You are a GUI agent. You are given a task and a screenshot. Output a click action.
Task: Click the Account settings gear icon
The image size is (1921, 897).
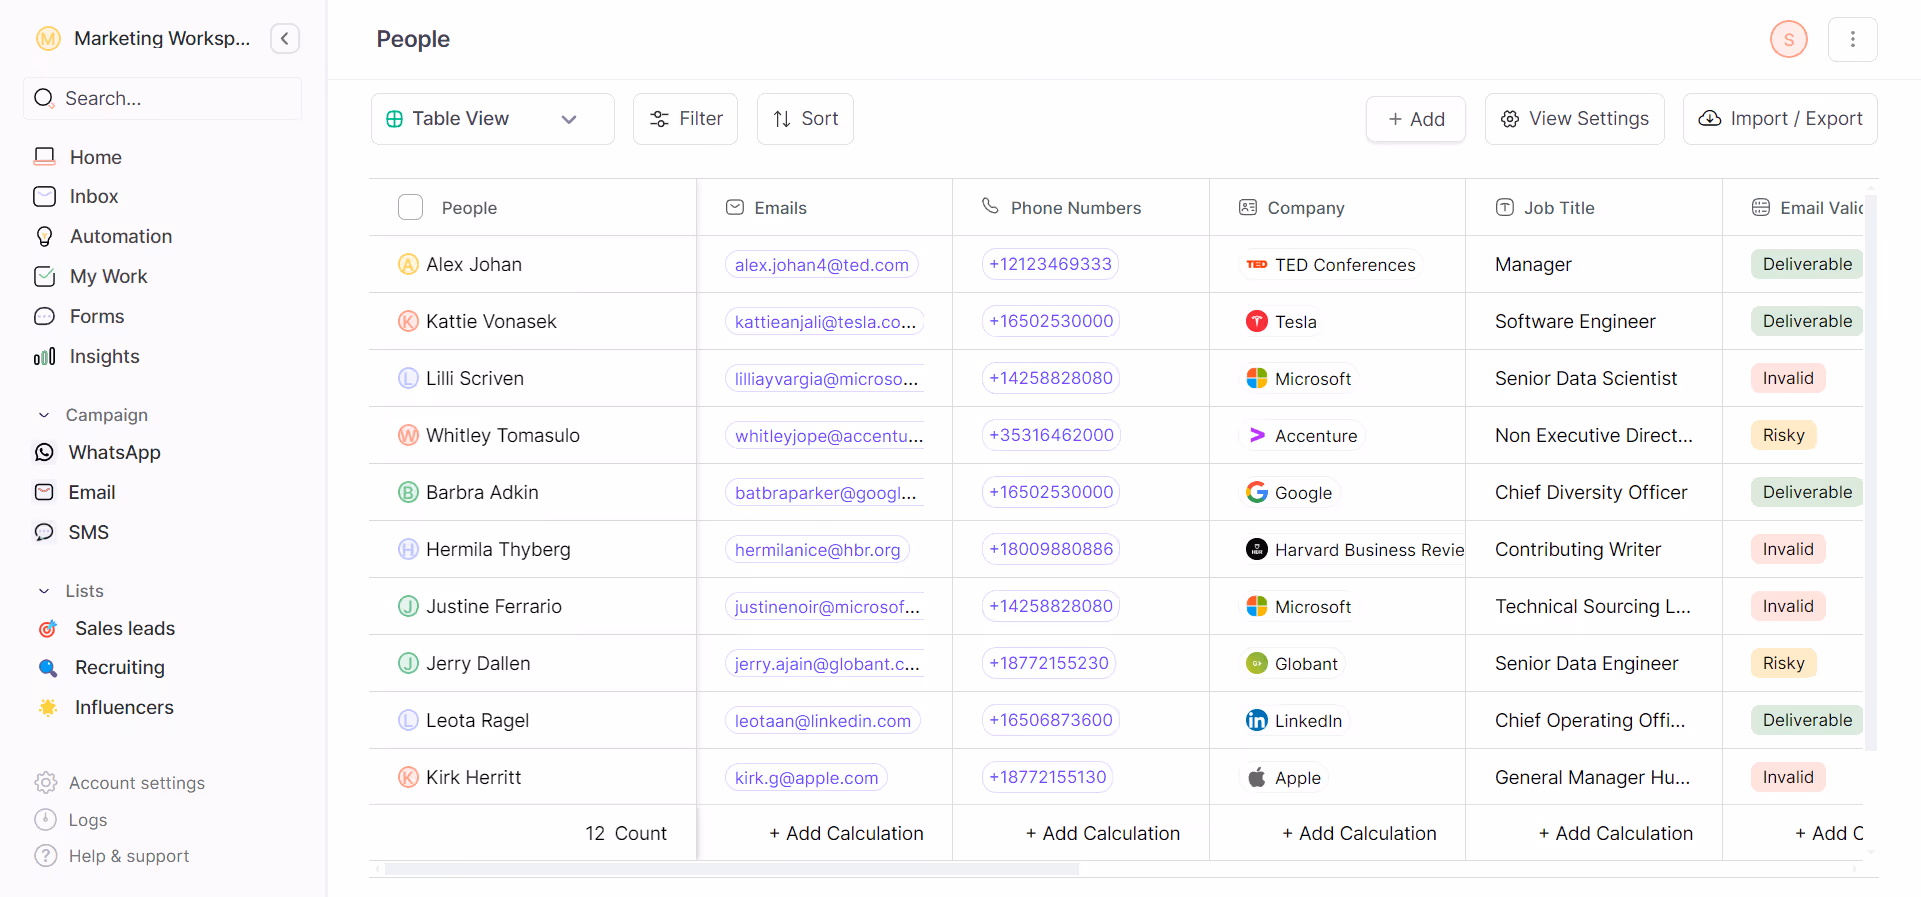[x=45, y=782]
